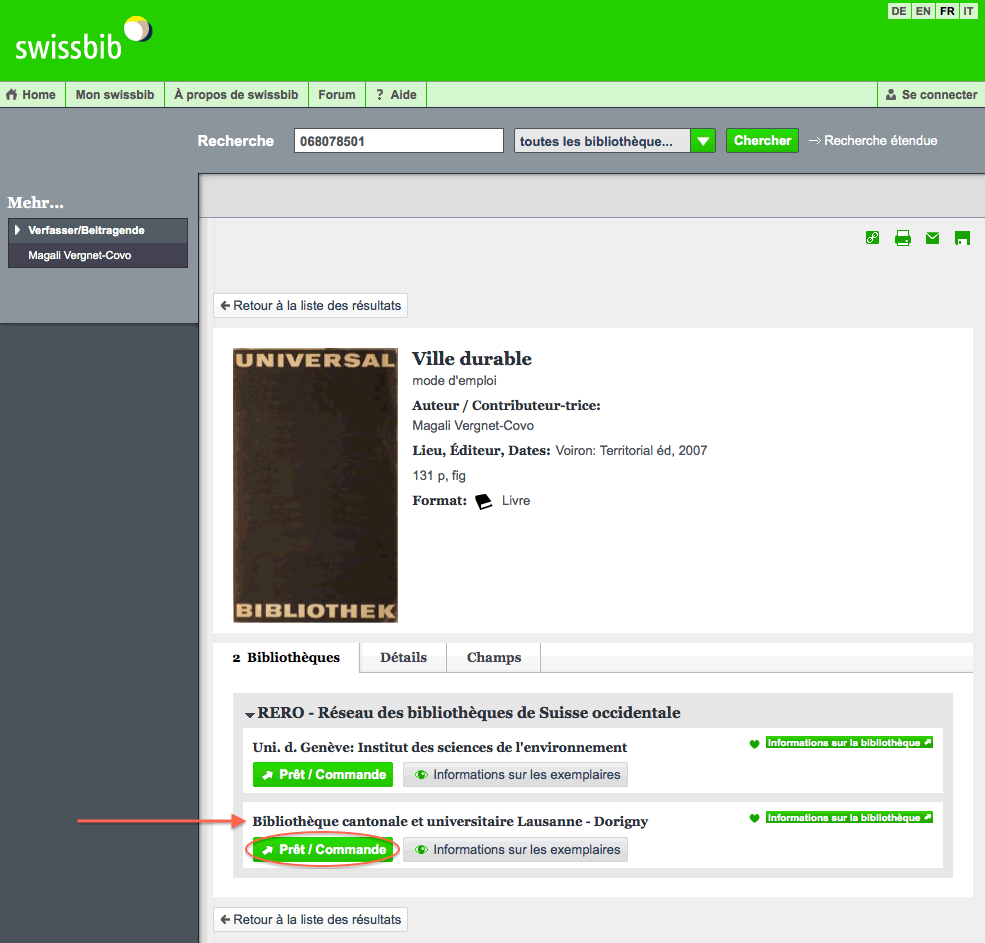
Task: Click the top 'Retour à la liste des résultats' button
Action: tap(310, 306)
